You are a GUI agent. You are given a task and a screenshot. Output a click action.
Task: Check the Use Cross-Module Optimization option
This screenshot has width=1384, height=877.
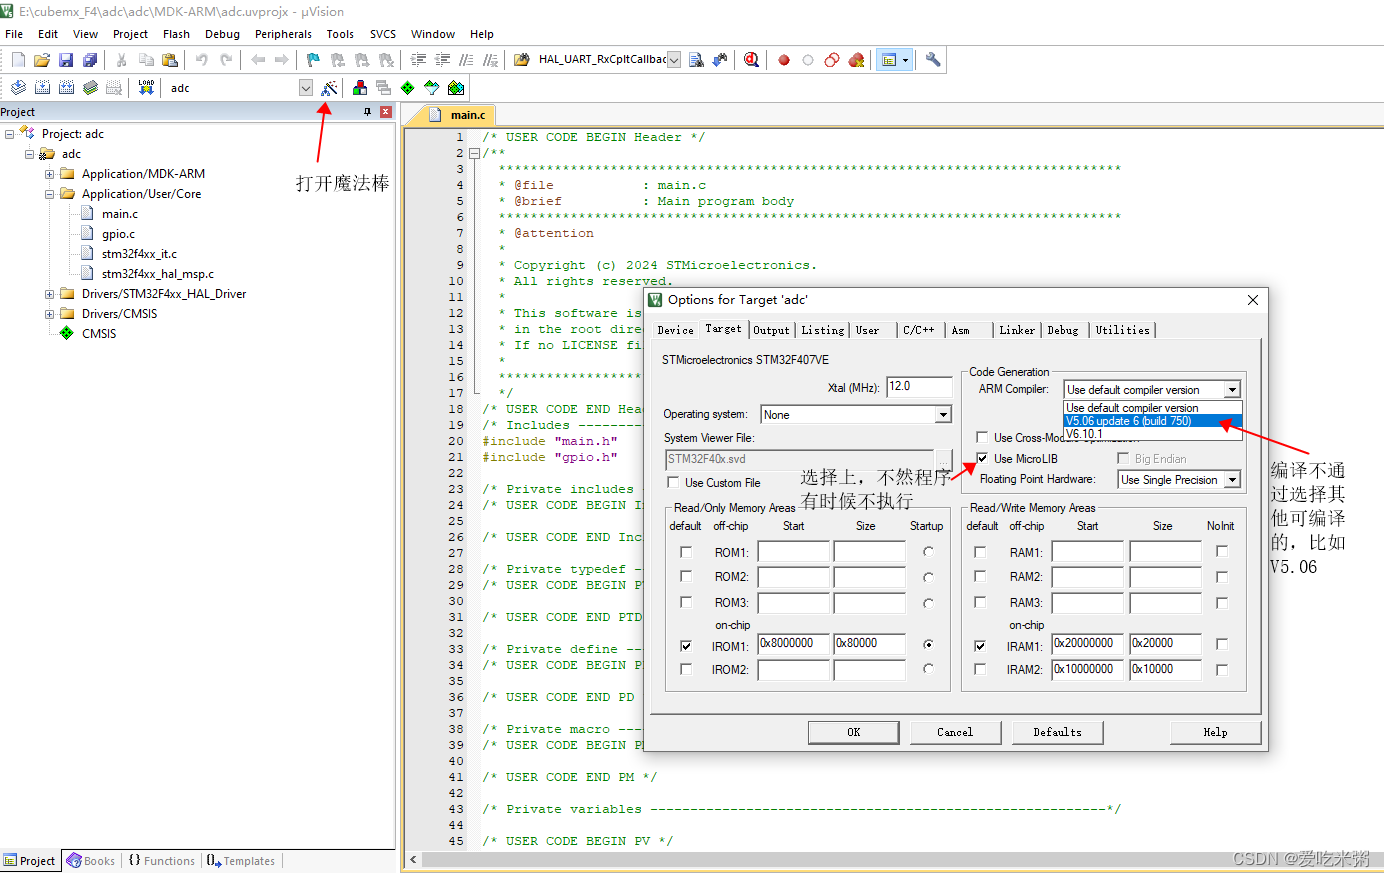tap(981, 435)
